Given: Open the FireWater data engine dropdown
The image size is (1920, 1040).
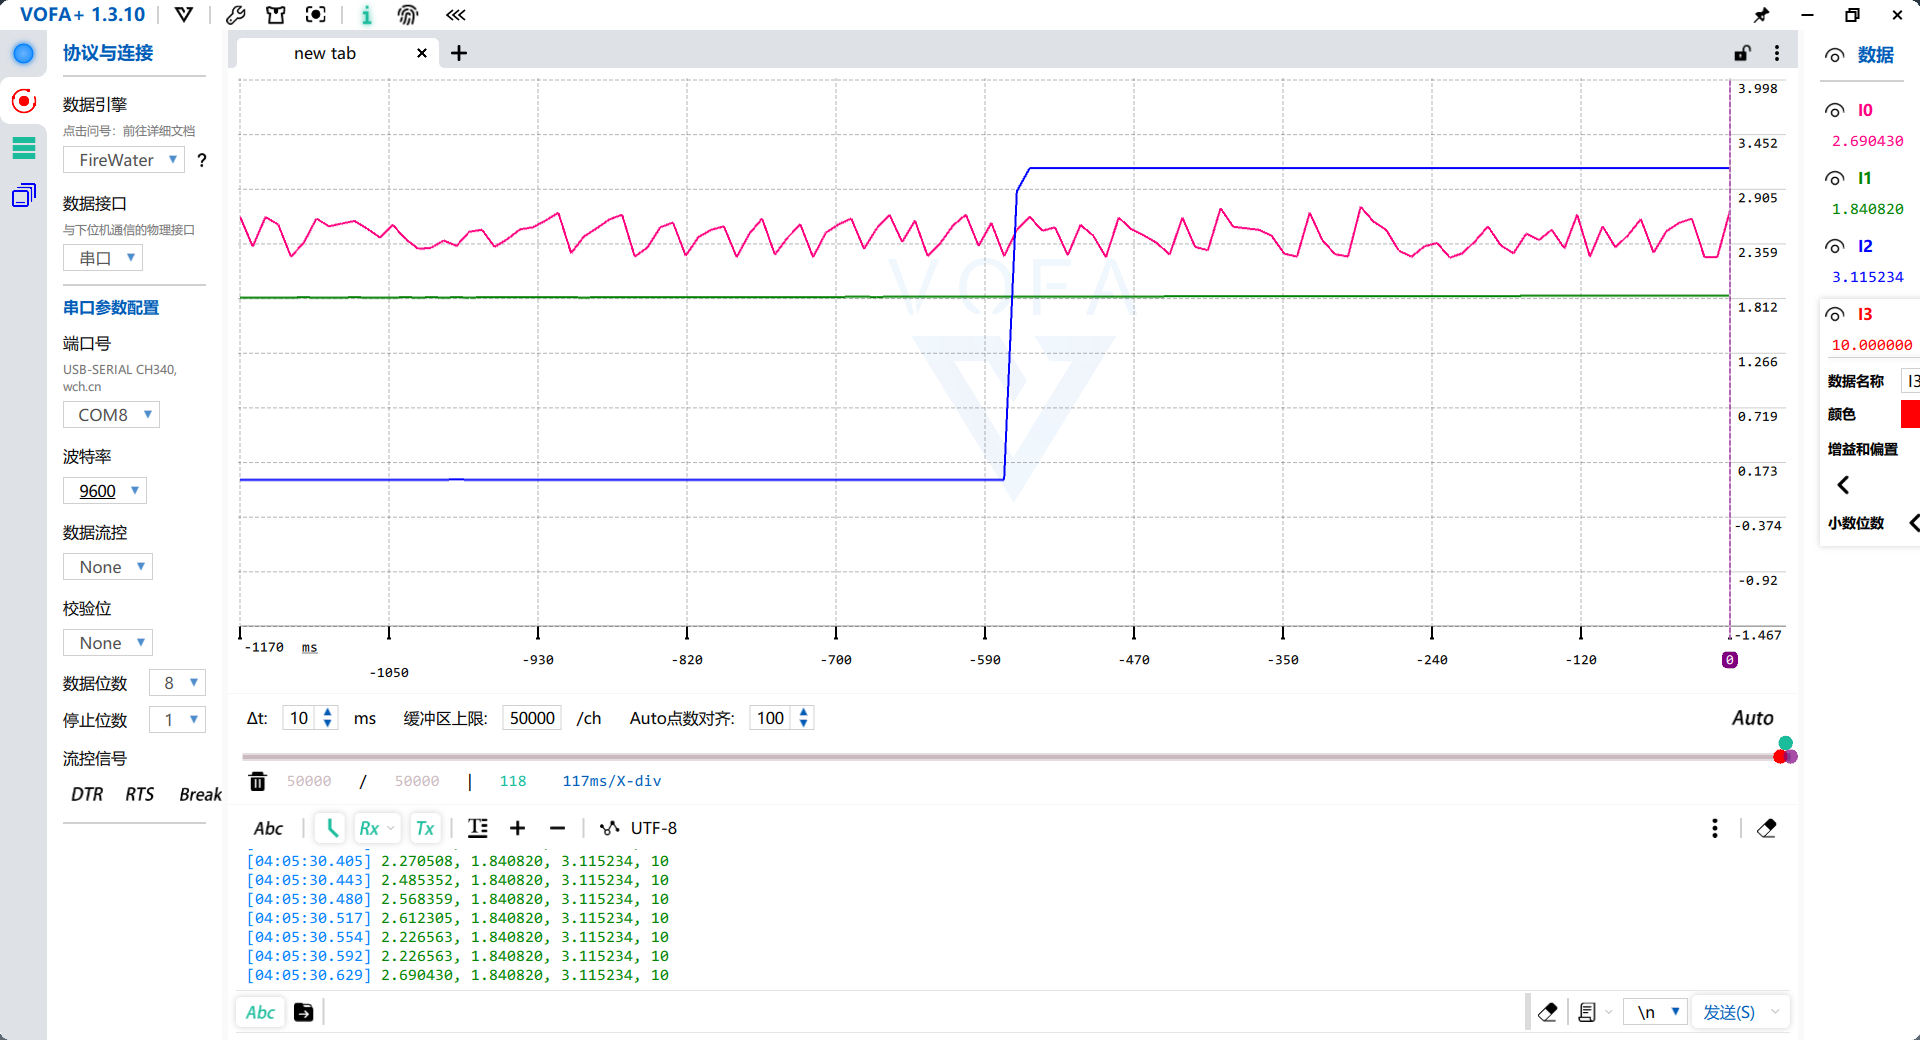Looking at the screenshot, I should tap(124, 160).
